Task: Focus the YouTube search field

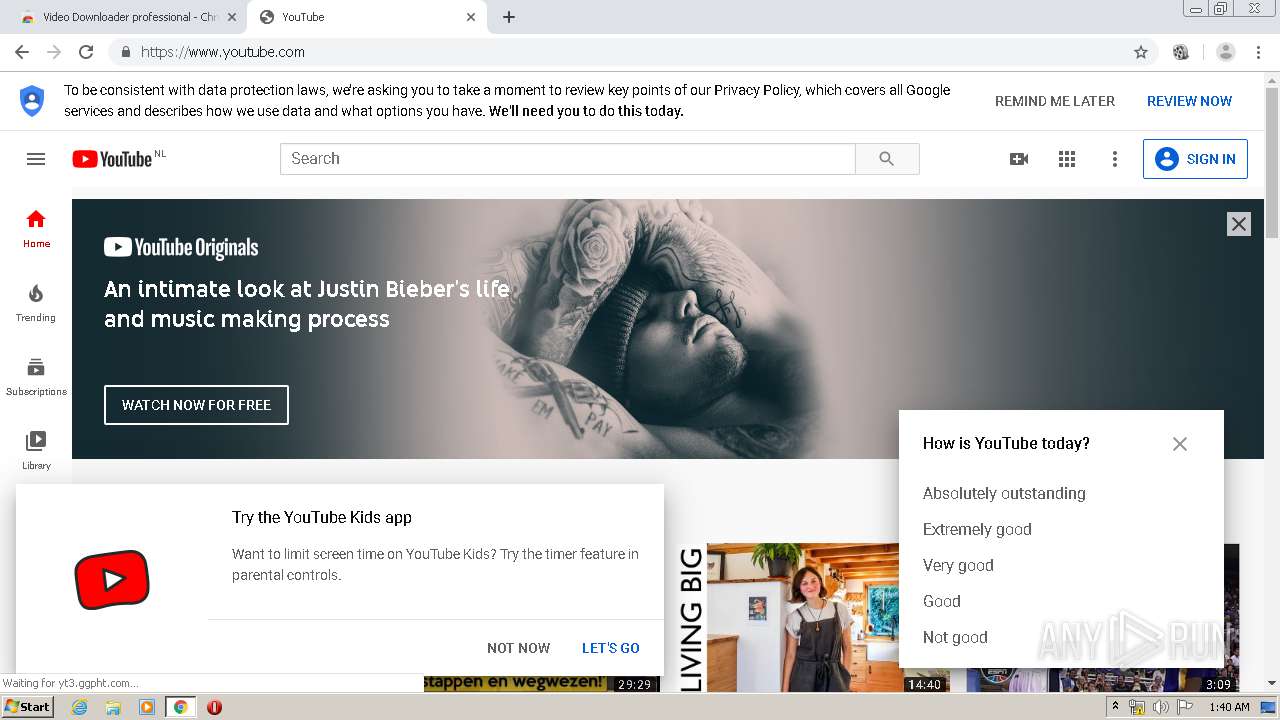Action: tap(568, 159)
